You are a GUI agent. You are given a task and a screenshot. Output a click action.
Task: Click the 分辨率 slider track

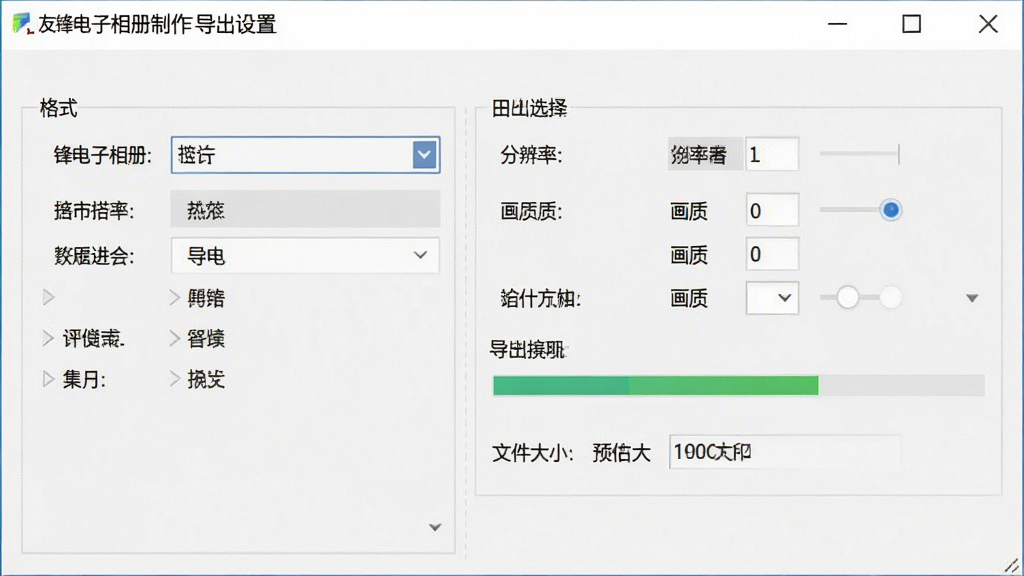click(860, 154)
